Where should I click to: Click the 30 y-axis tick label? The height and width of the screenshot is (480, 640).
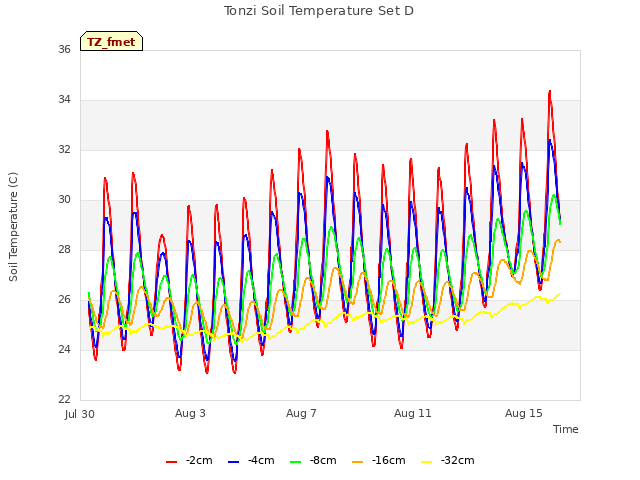64,200
